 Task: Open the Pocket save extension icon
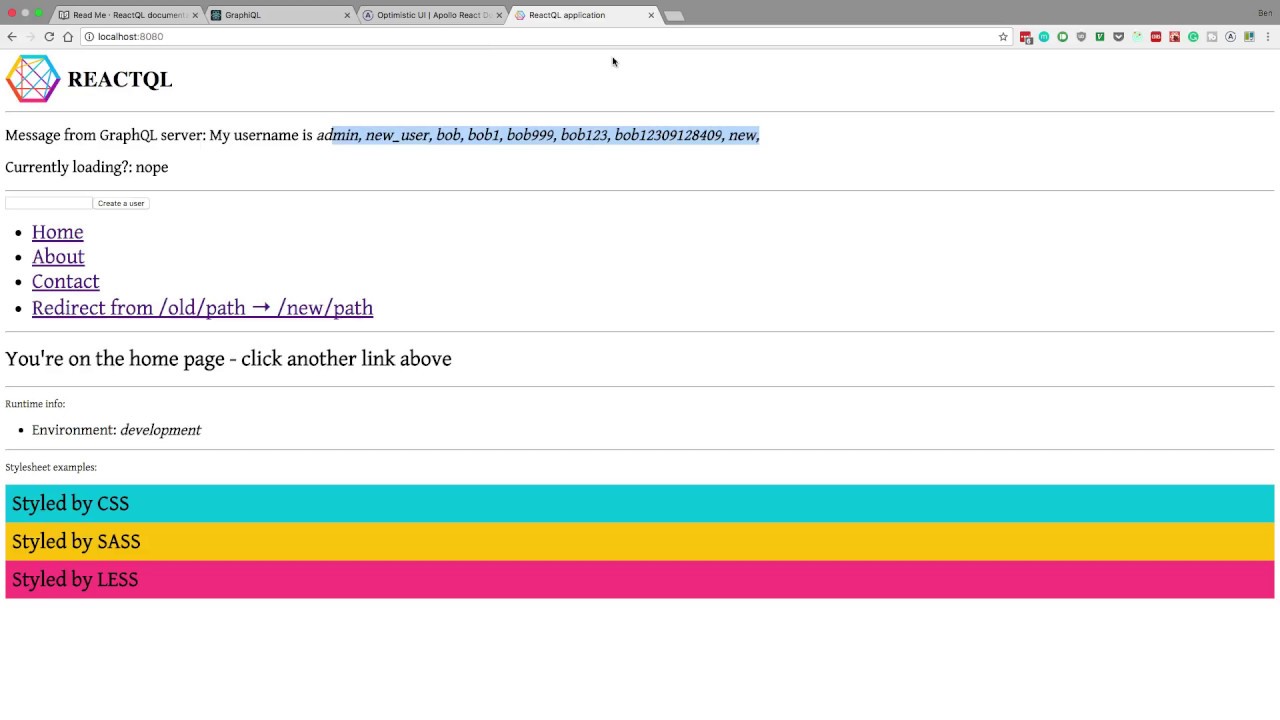click(x=1118, y=37)
